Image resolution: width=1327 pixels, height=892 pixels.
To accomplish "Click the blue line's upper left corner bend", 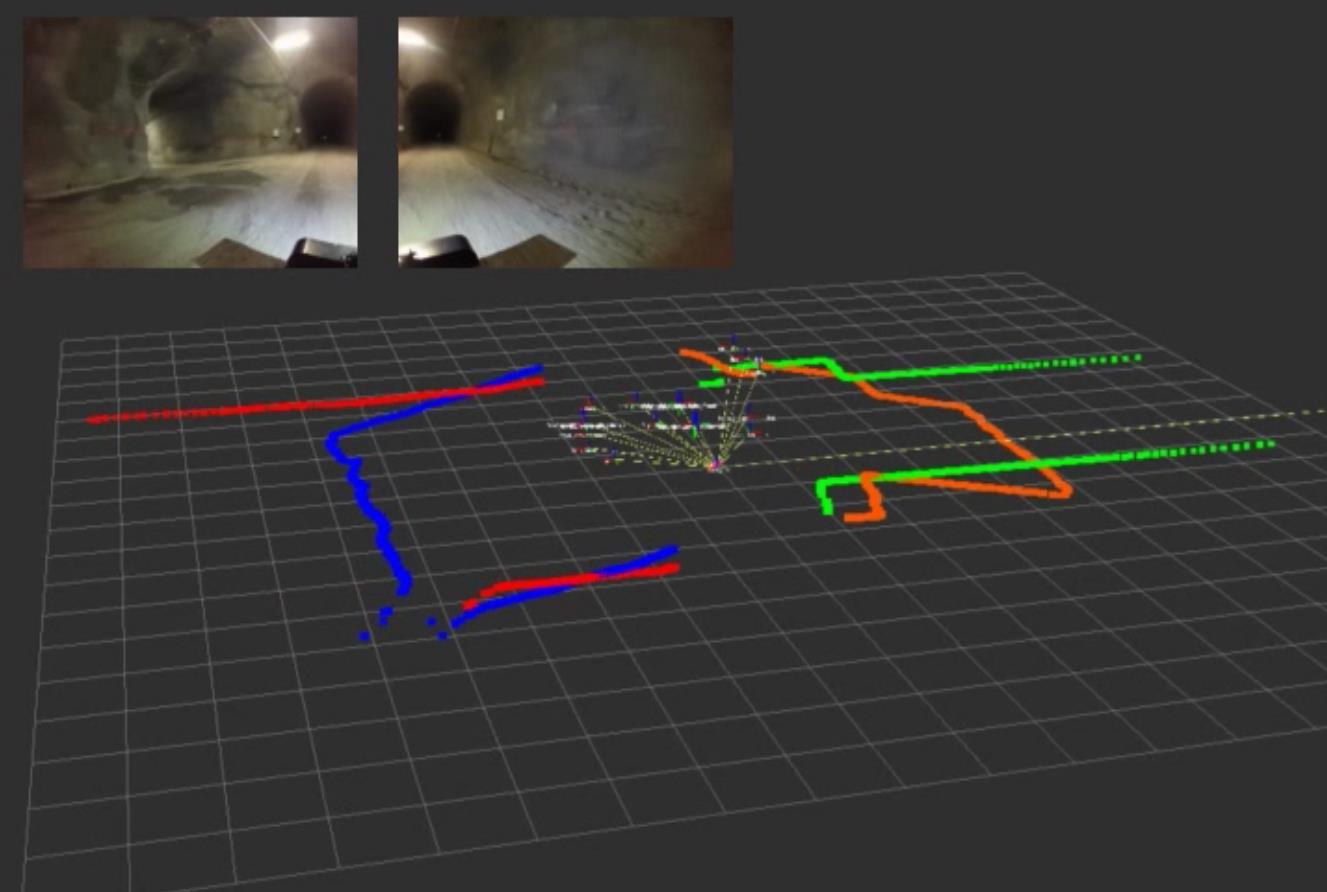I will (x=335, y=439).
